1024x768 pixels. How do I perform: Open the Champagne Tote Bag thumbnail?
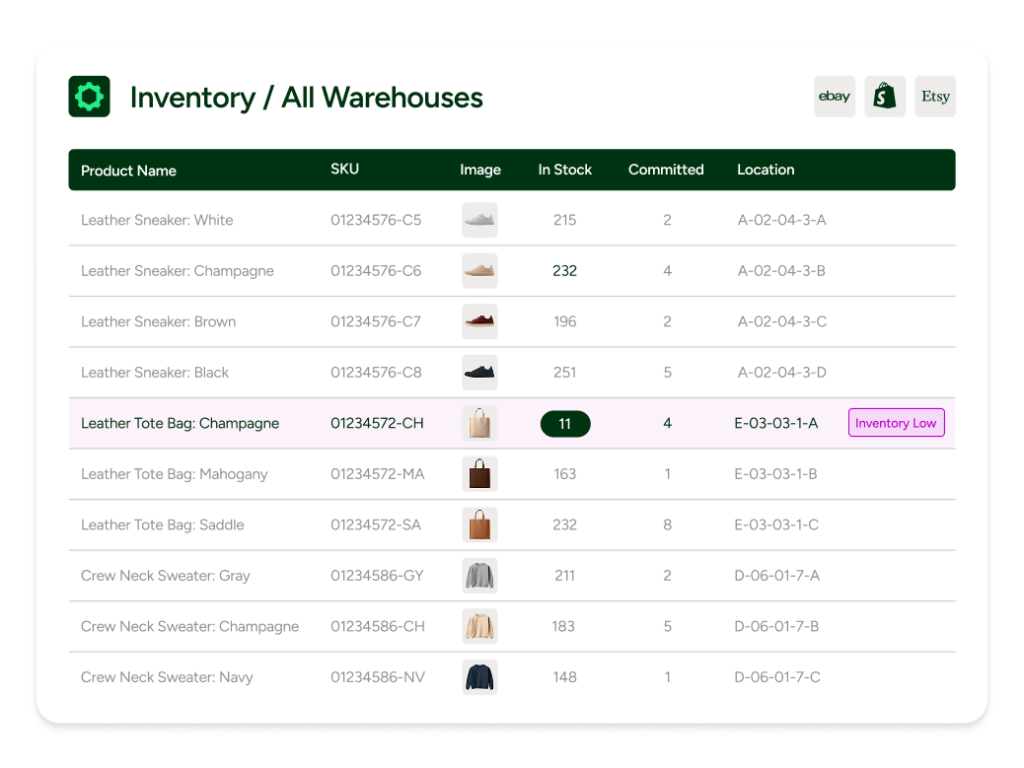pos(480,423)
